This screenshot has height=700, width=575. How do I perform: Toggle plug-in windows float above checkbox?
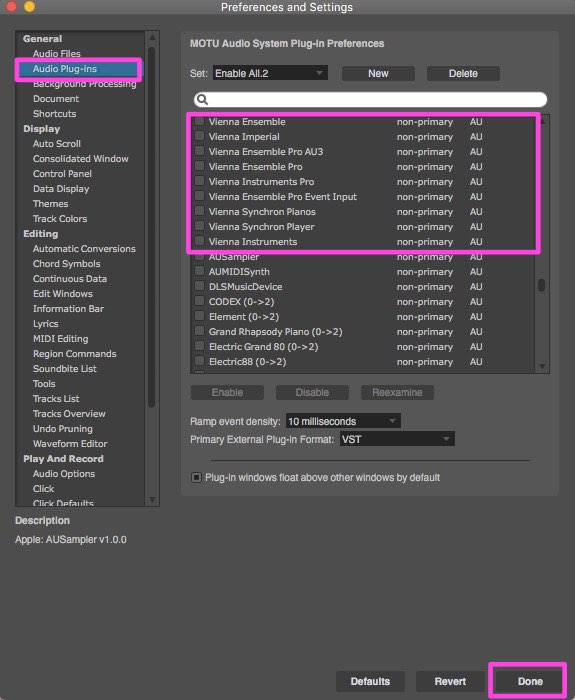(196, 477)
